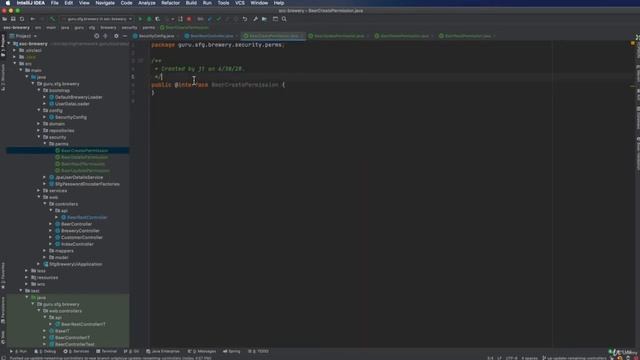
Task: Click the Rollback undo arrow icon
Action: tap(244, 19)
